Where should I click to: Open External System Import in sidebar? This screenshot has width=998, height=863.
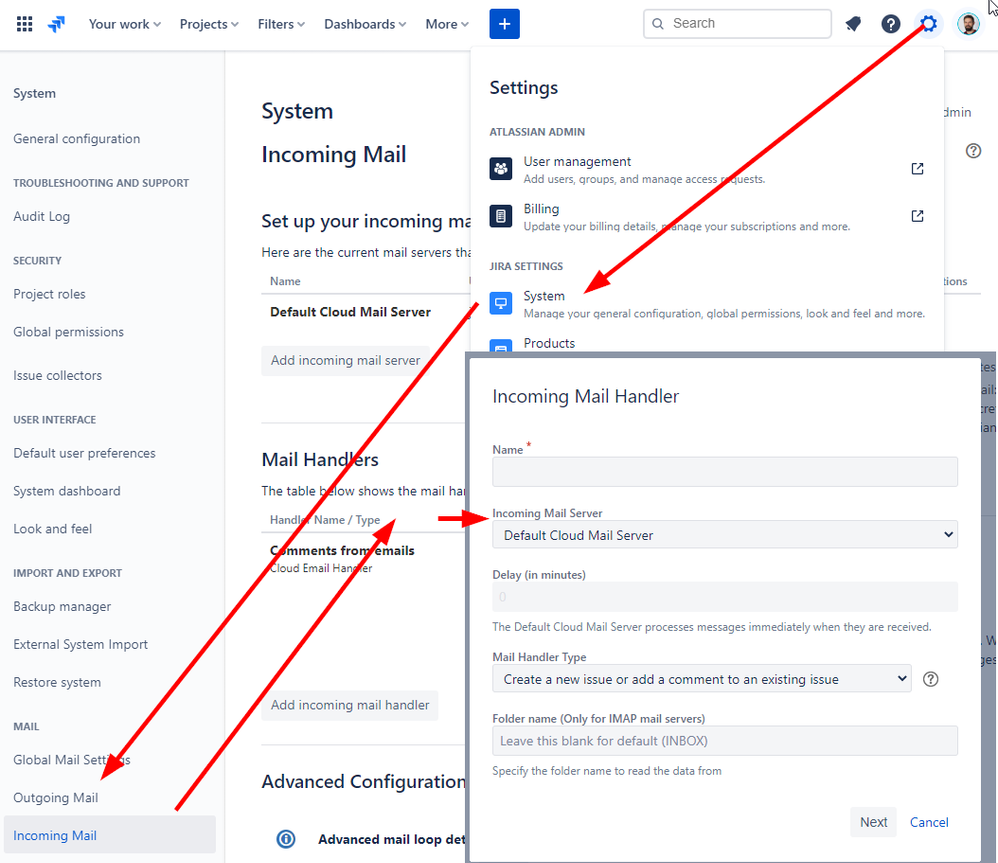pos(80,644)
